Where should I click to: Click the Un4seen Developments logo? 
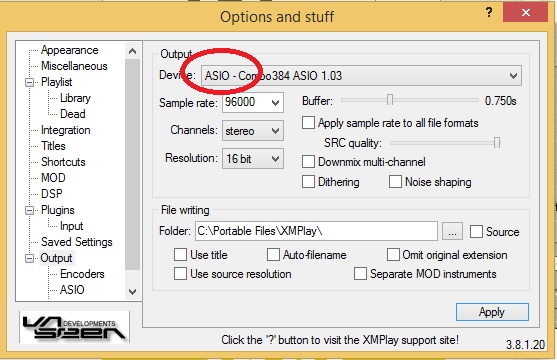point(74,327)
